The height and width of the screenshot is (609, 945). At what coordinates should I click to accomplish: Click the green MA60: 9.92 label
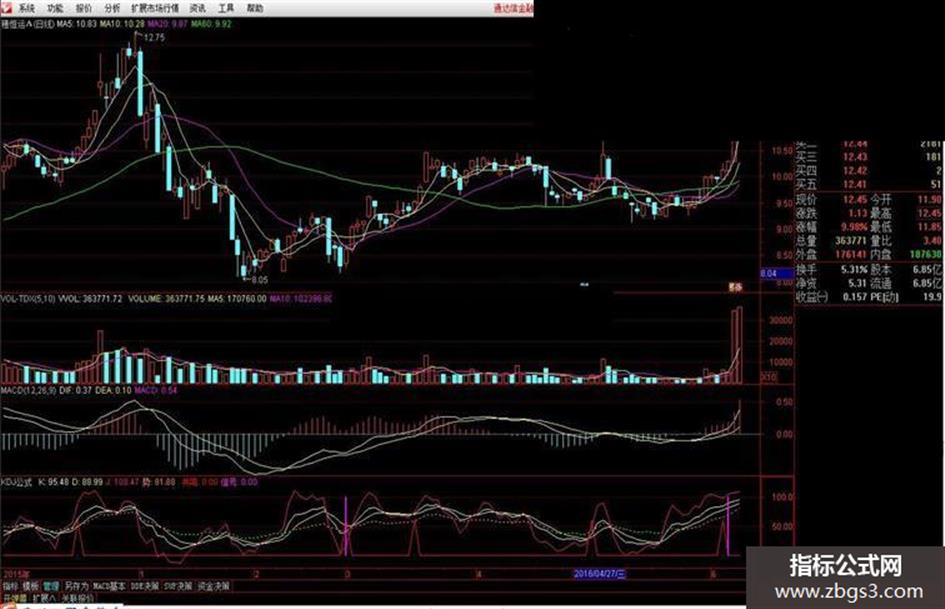211,24
